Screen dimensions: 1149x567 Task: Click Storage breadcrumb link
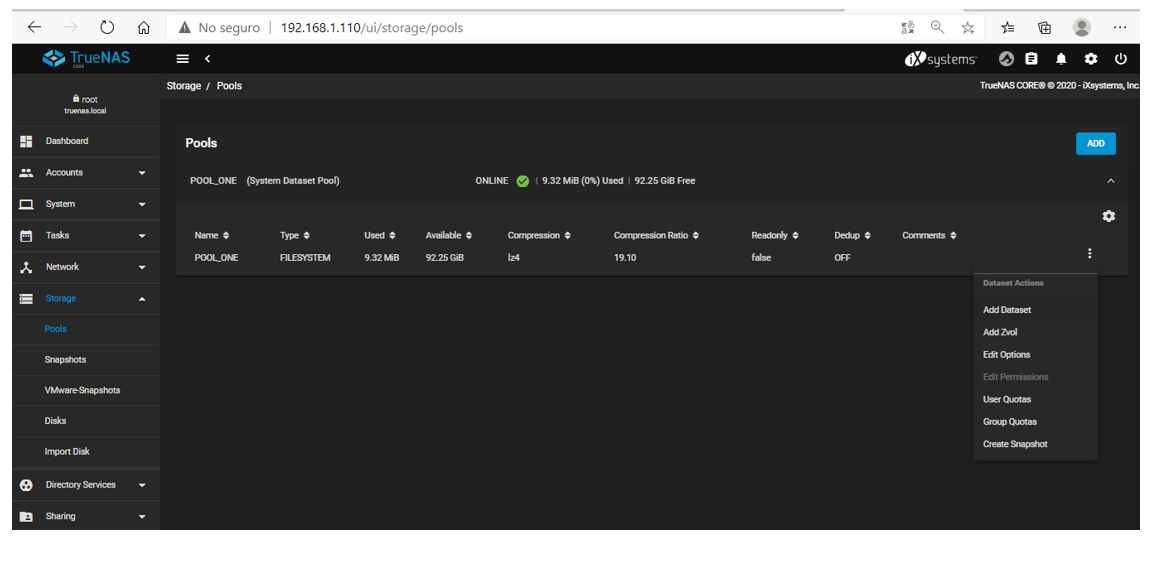(184, 86)
